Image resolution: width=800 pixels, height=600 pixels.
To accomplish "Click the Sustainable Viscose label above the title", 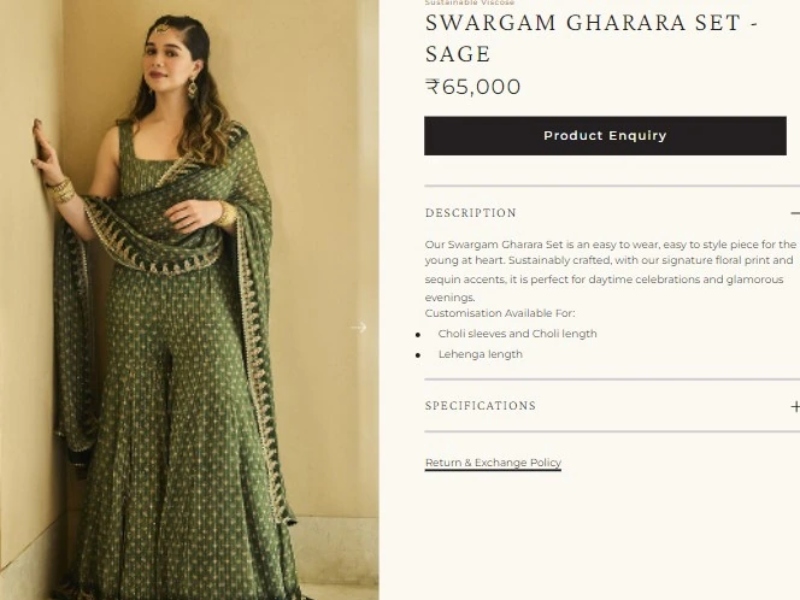I will coord(469,3).
